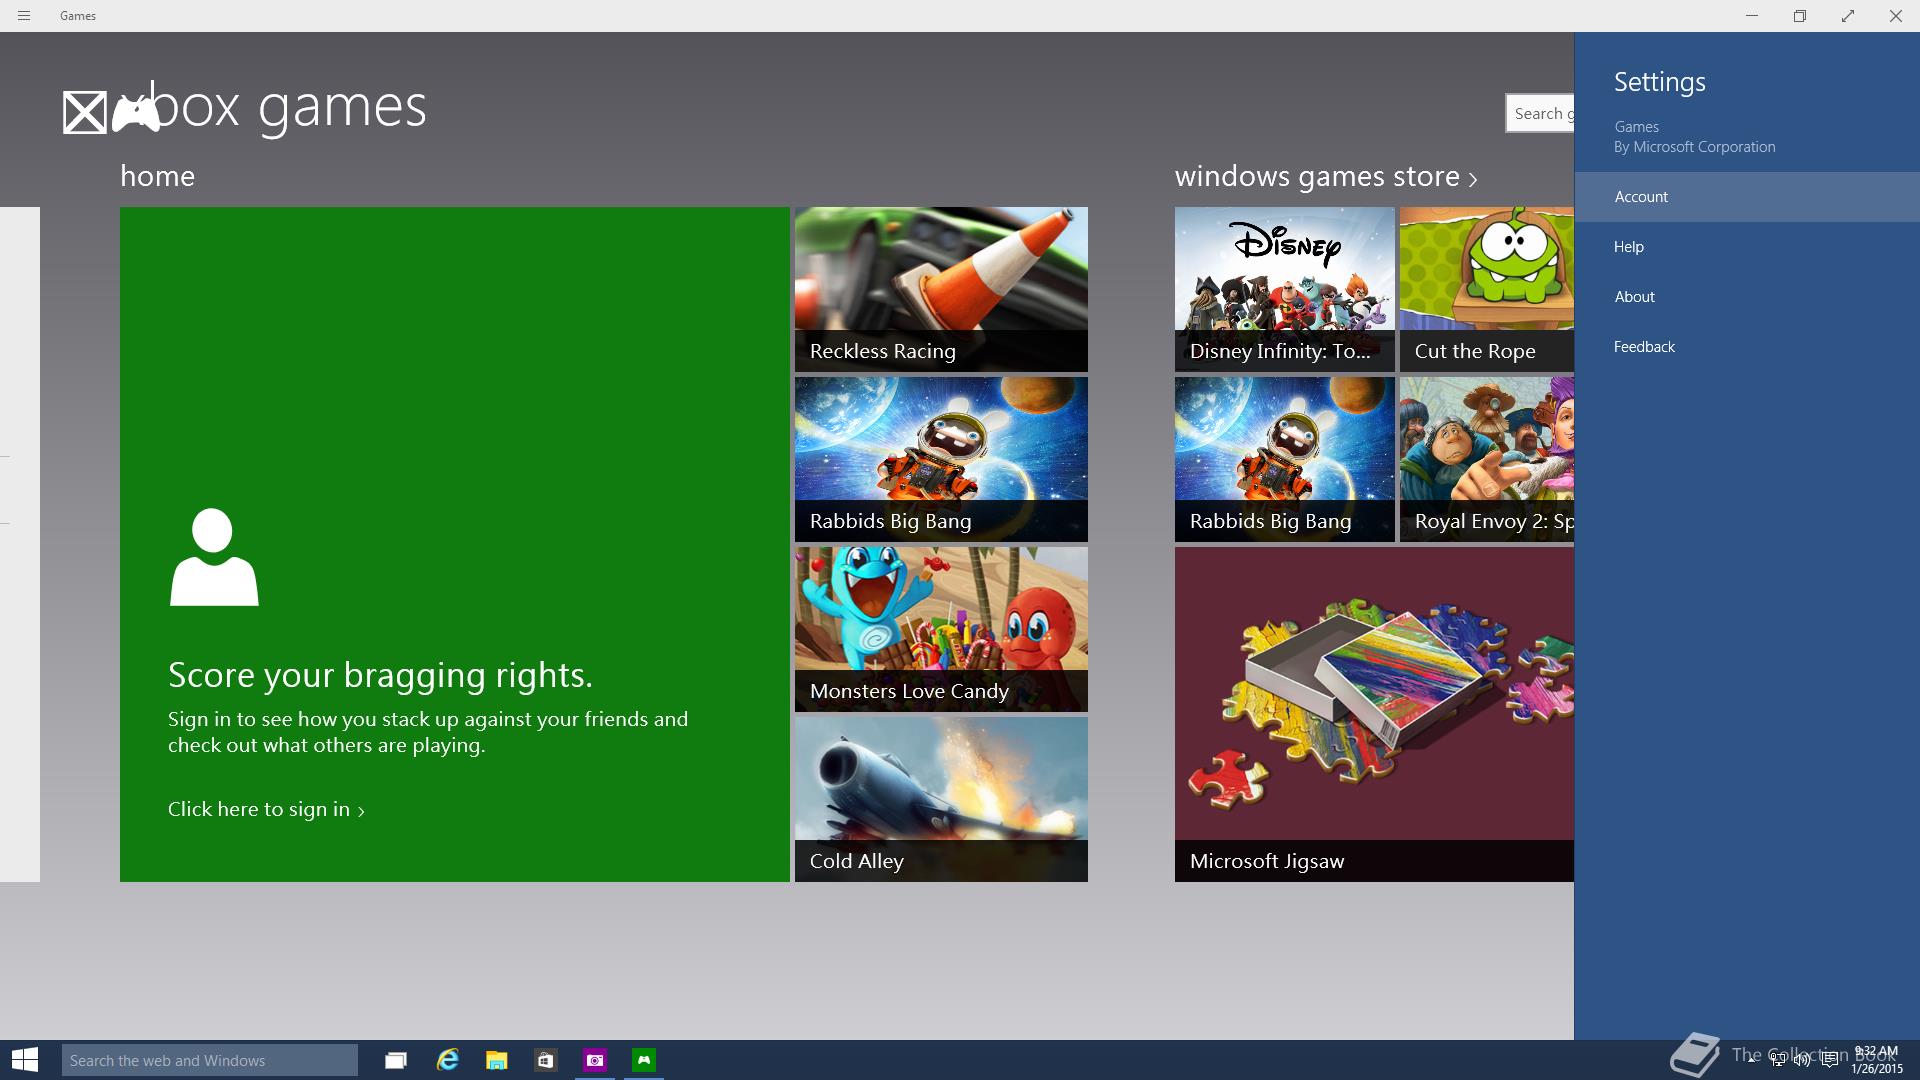Open the hamburger menu in title bar
Screen dimensions: 1920x1080
(24, 16)
